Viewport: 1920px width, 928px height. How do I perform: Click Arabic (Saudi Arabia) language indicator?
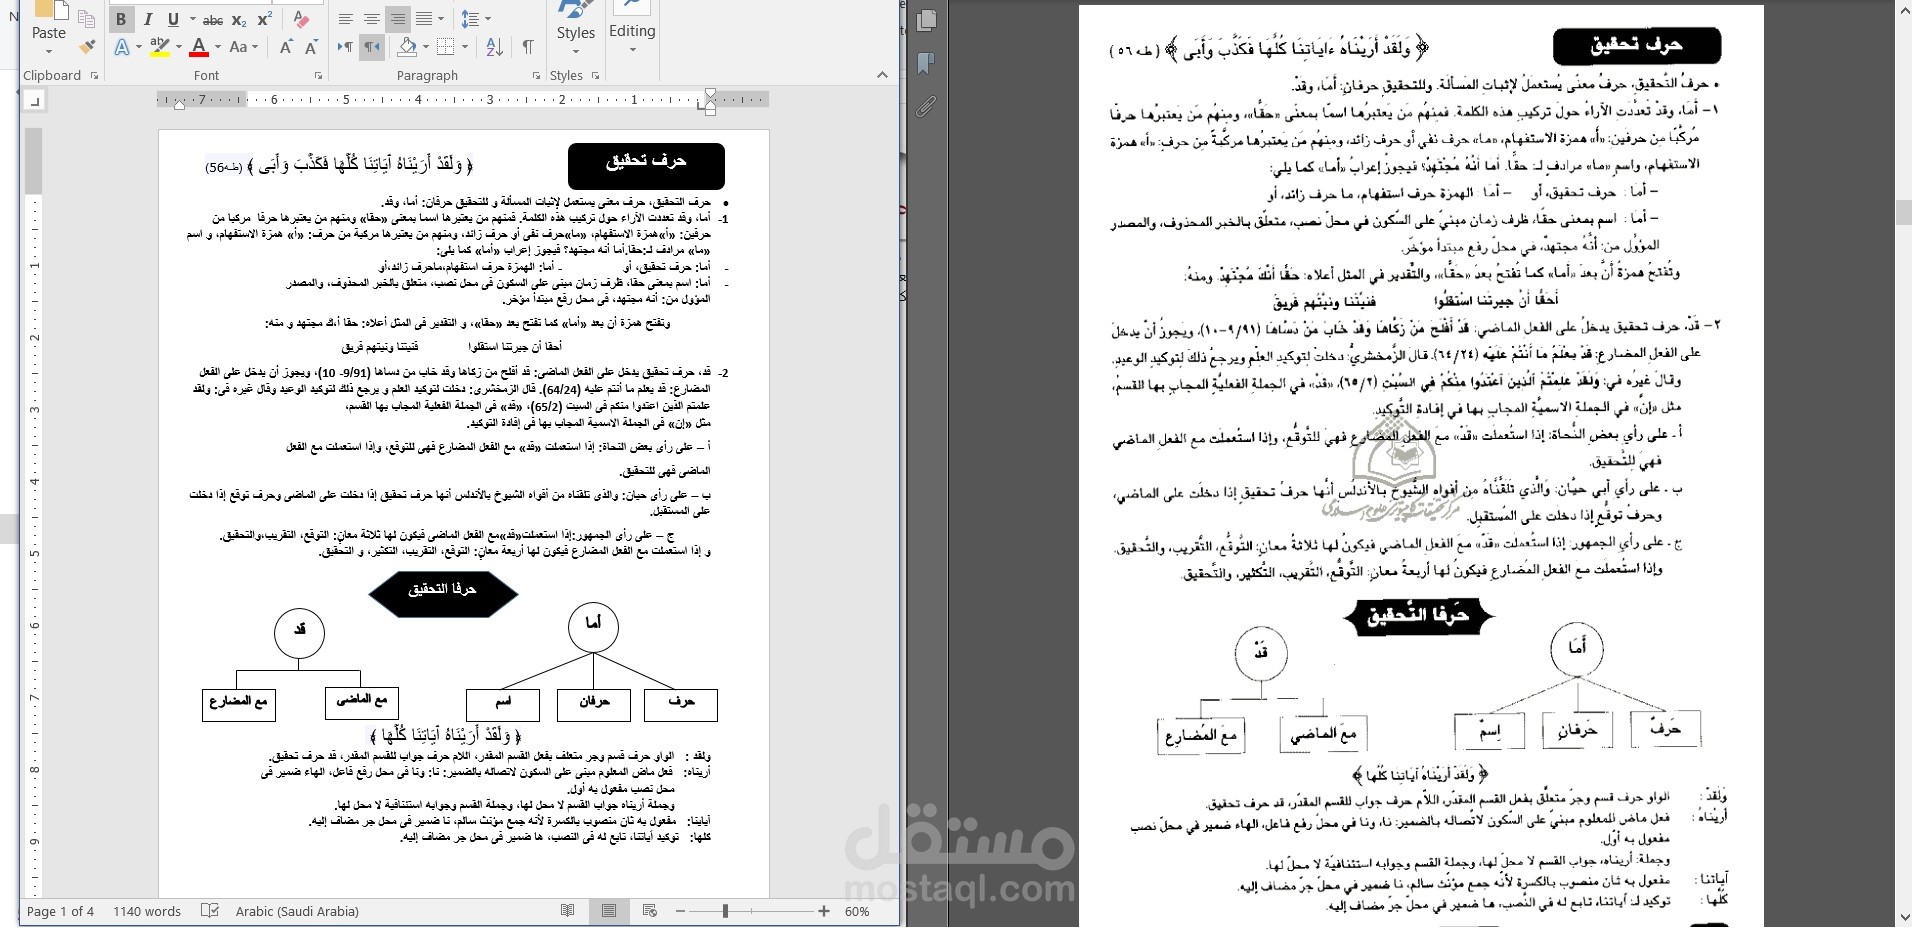click(297, 911)
